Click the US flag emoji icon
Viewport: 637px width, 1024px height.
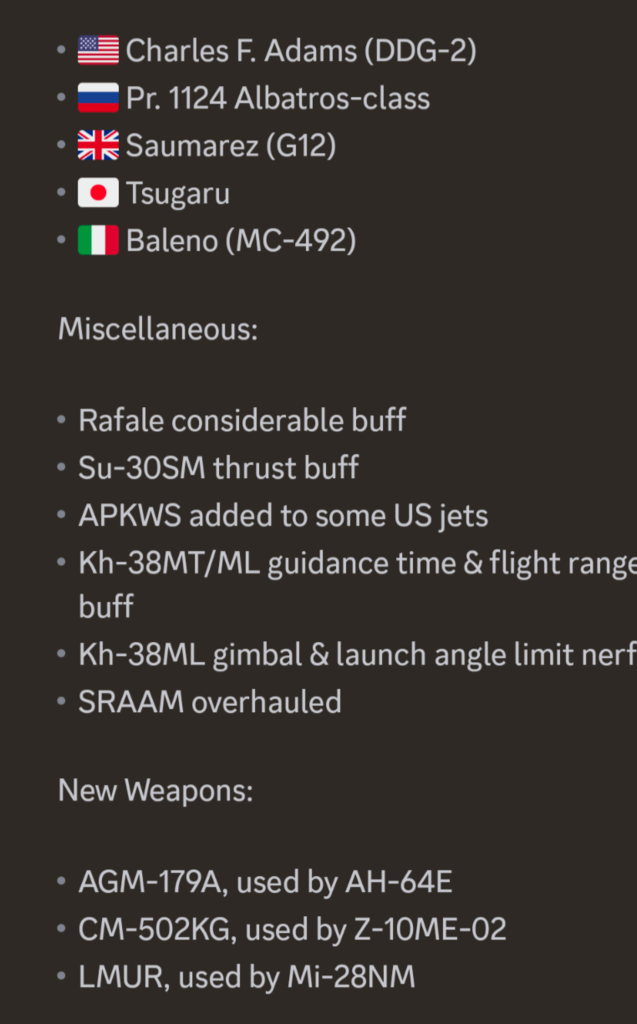point(98,50)
